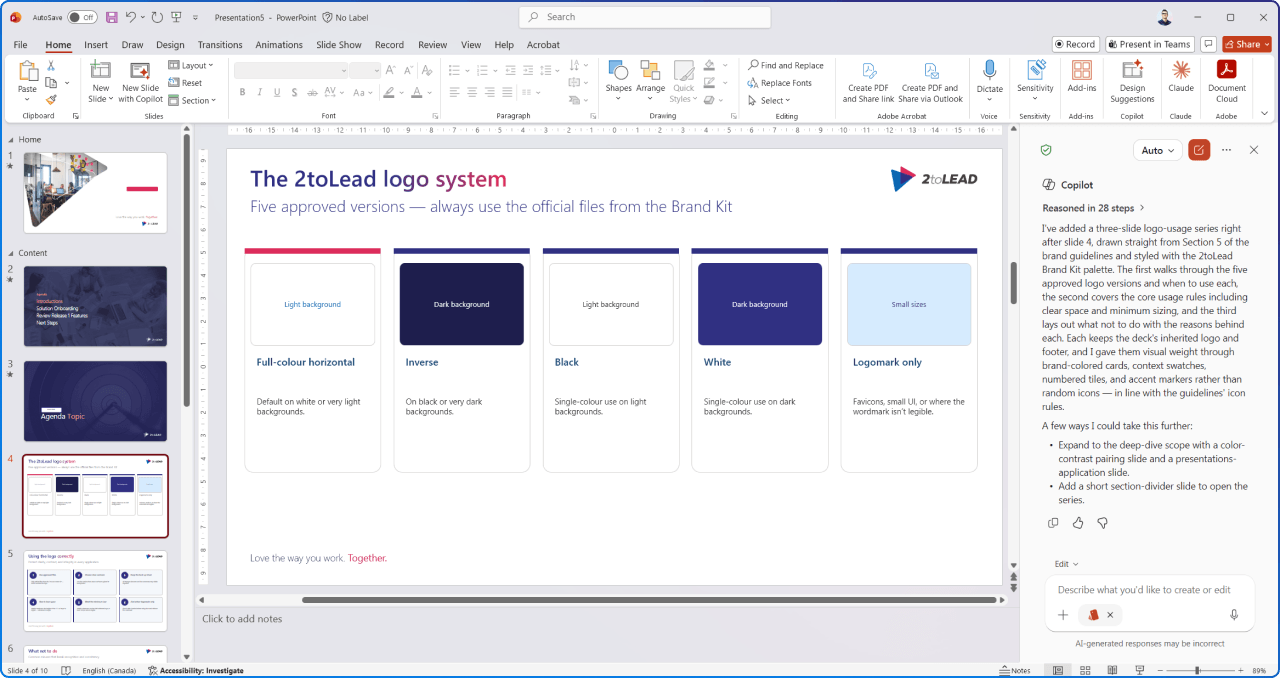The image size is (1280, 678).
Task: Click the Shape Fill paint bucket
Action: click(x=709, y=66)
